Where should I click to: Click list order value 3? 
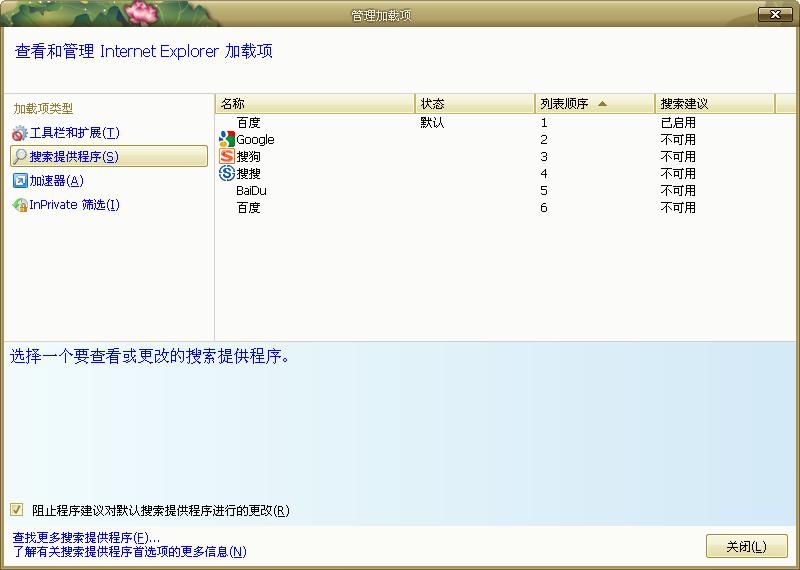pos(544,157)
